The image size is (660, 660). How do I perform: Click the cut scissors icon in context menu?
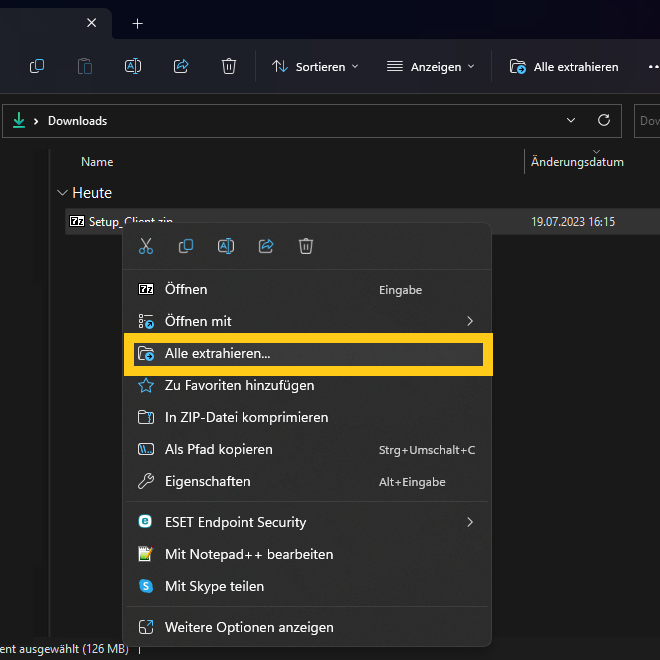[146, 246]
